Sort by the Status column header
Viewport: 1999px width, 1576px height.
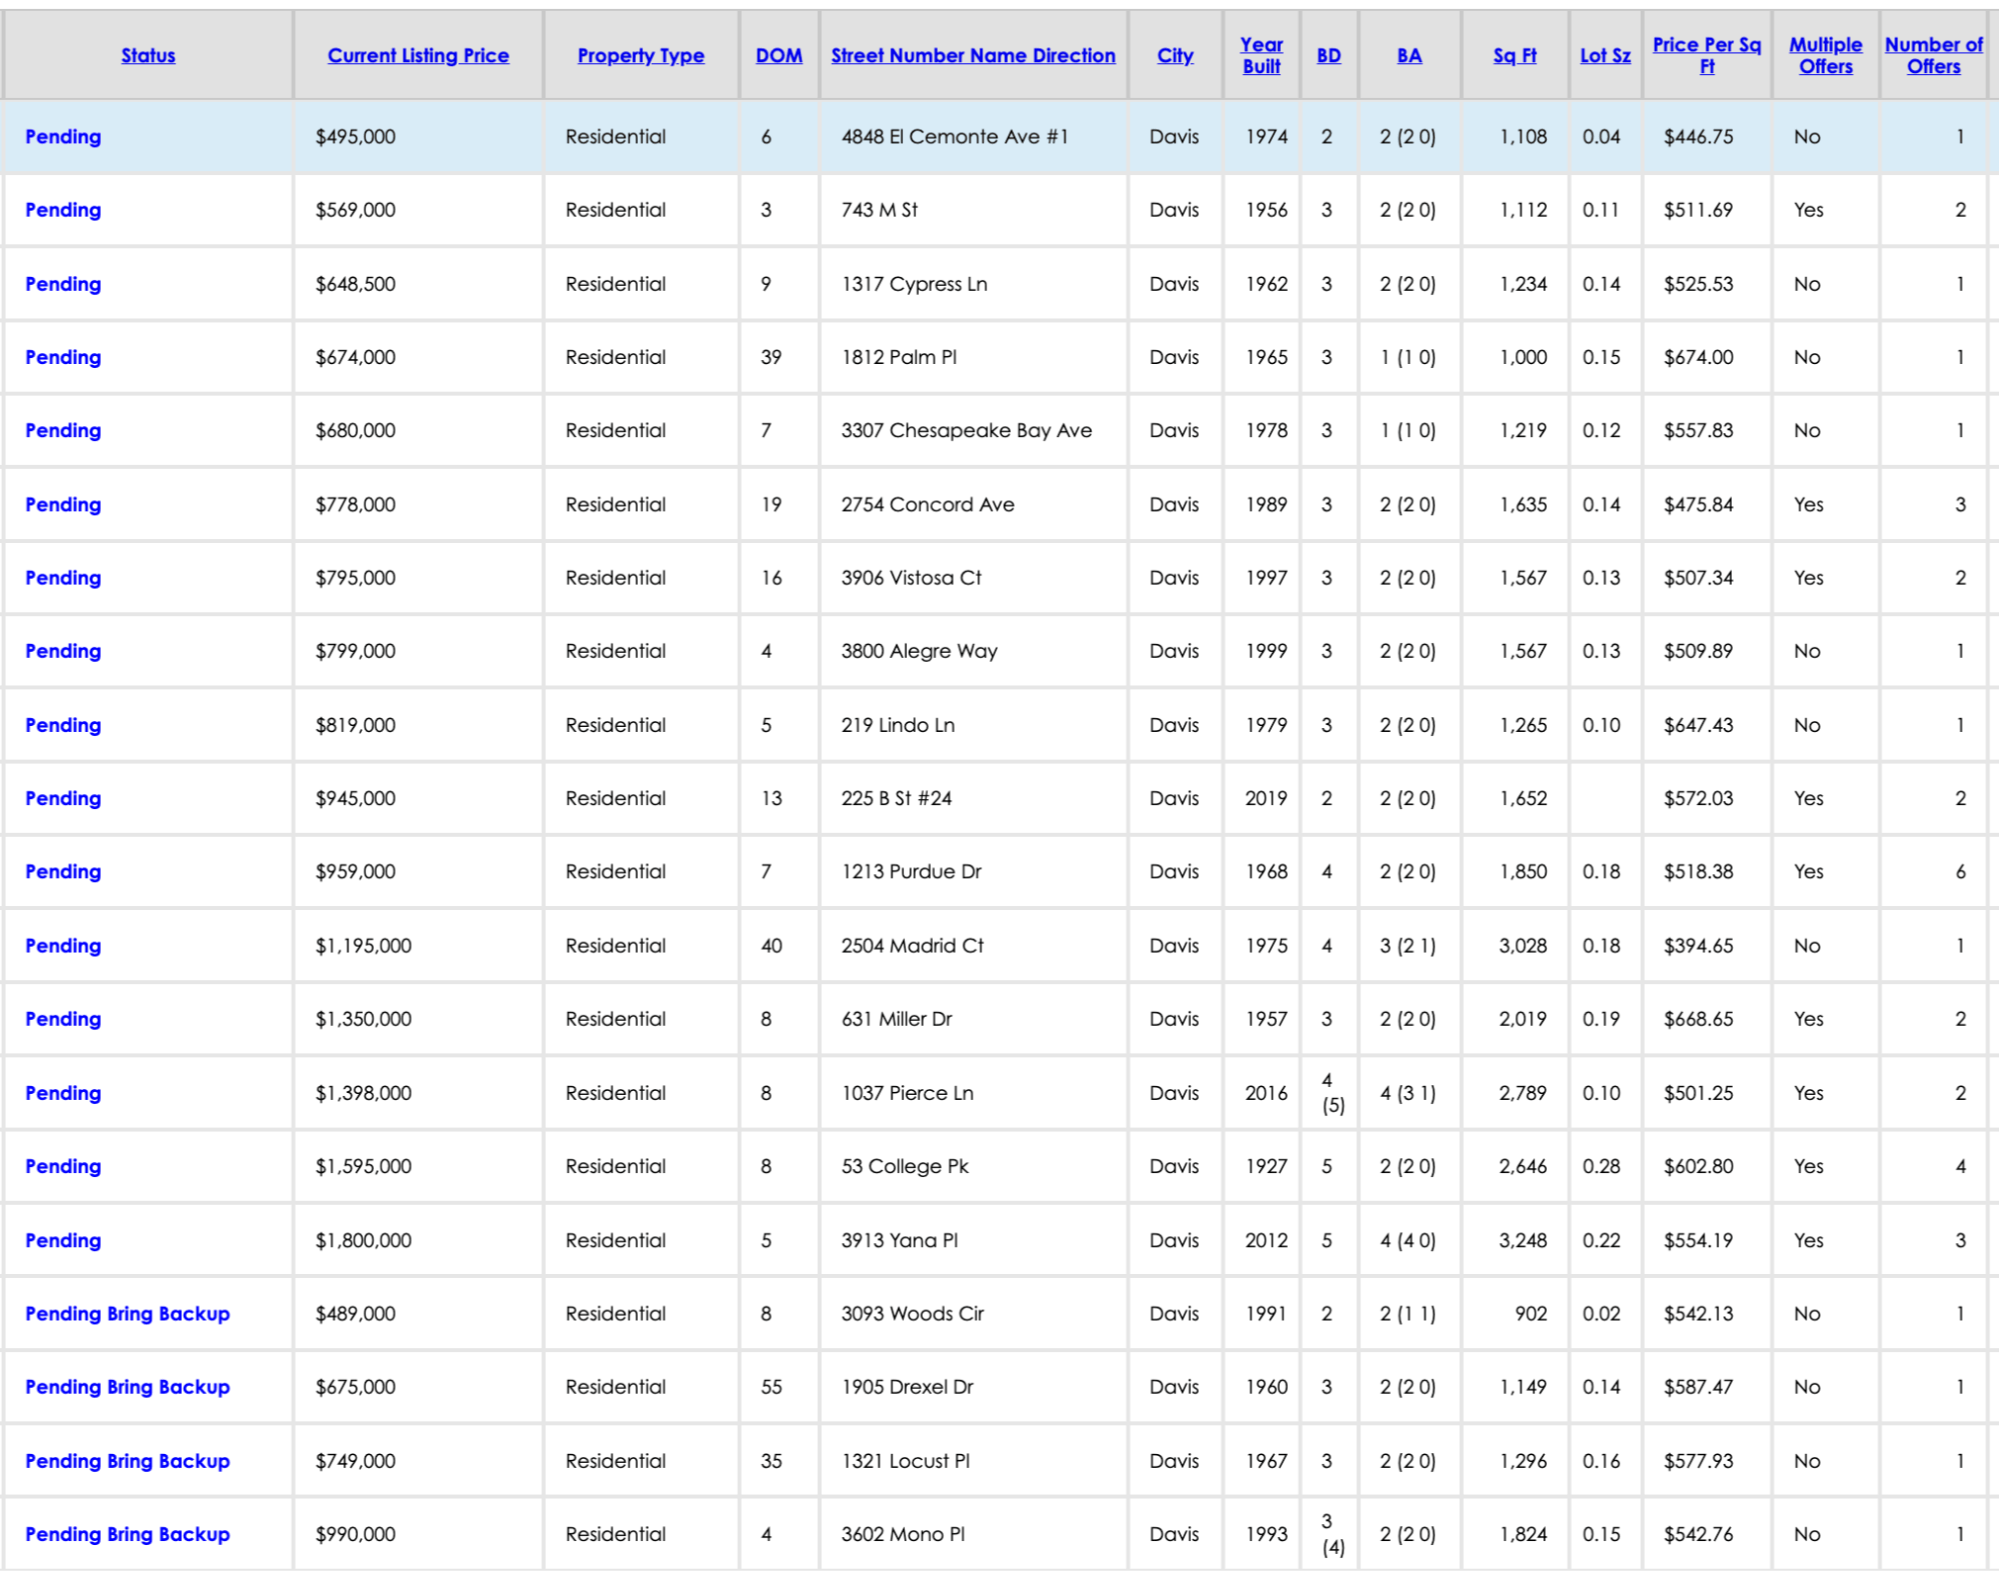[x=148, y=56]
